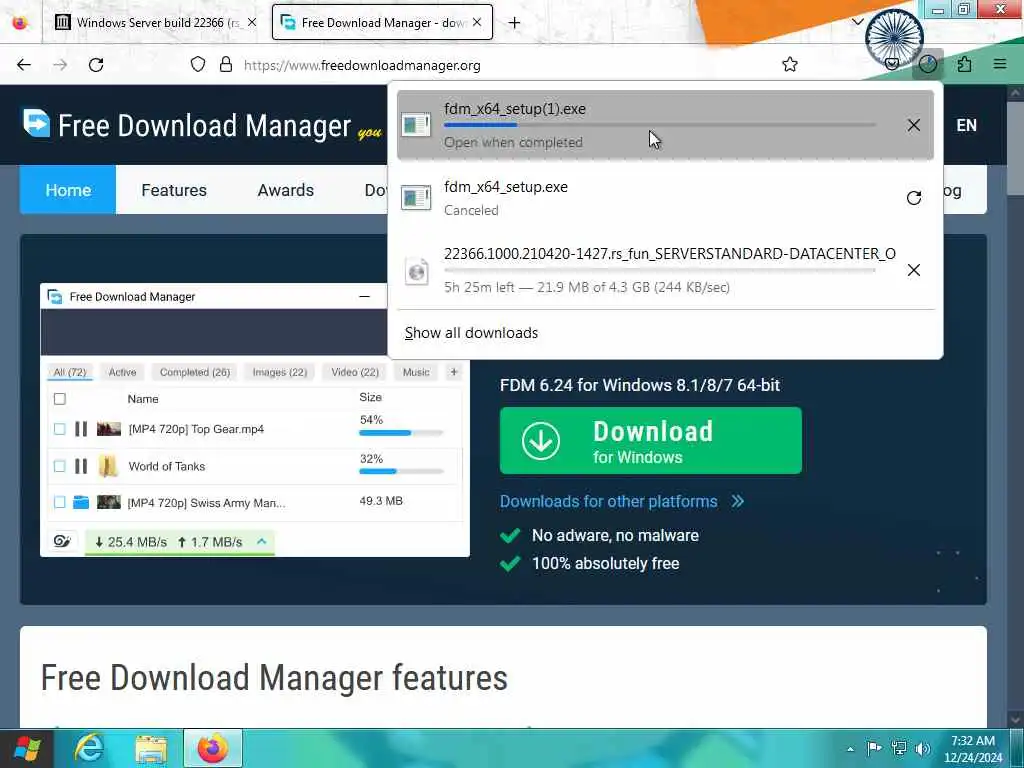Click the World of Tanks 32% progress bar

coord(401,471)
